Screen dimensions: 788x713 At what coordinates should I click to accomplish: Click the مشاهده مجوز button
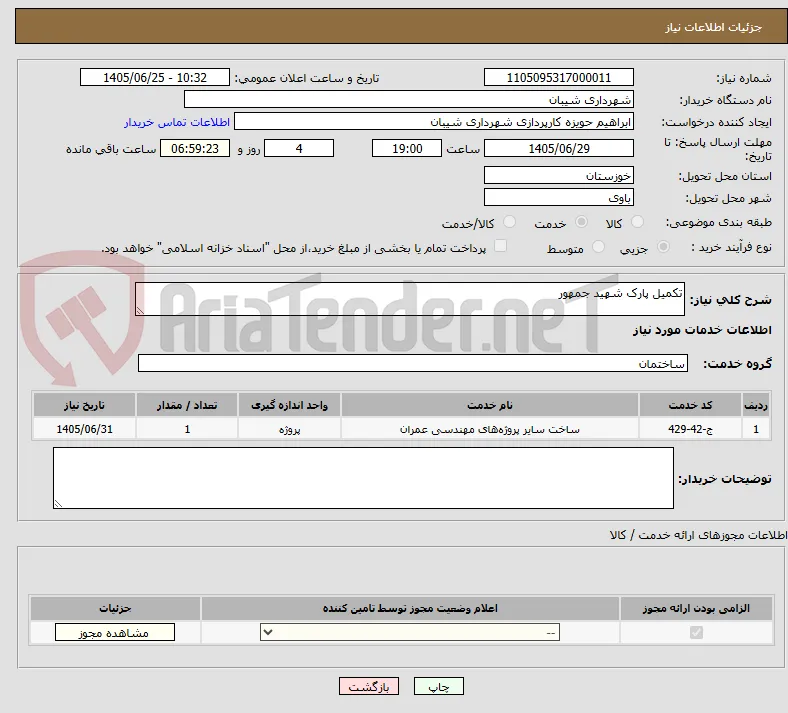pyautogui.click(x=115, y=633)
